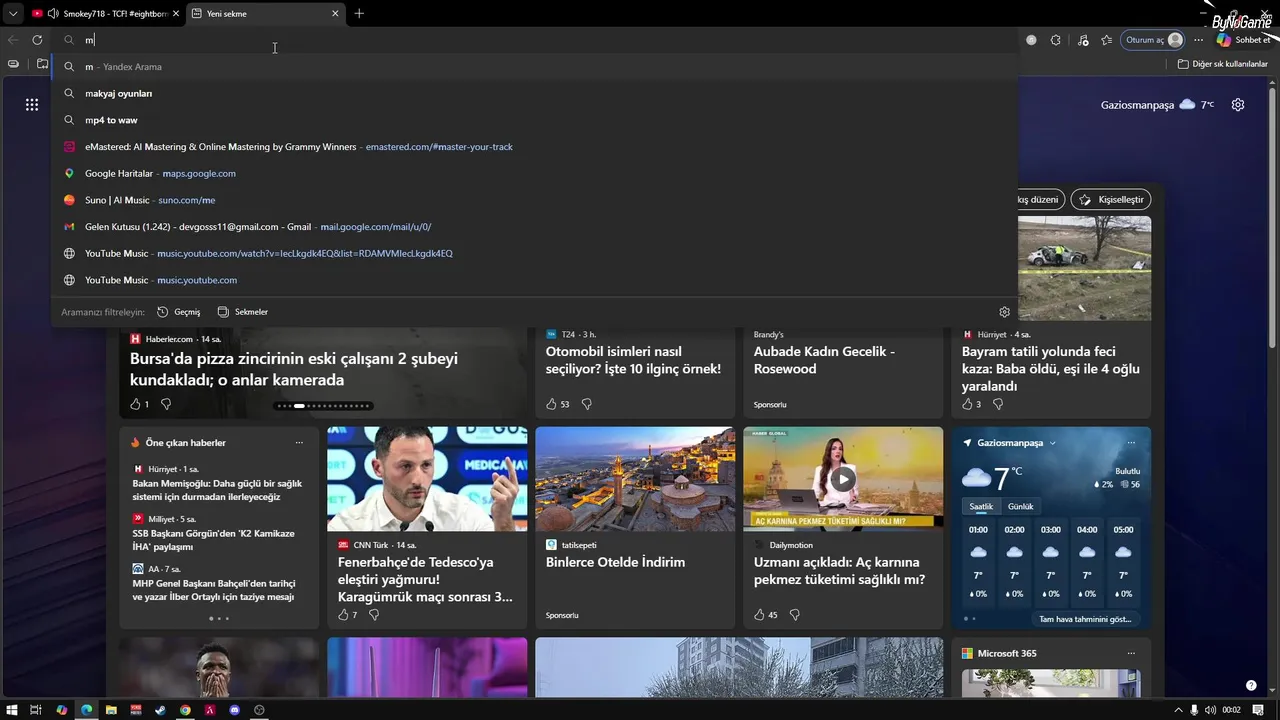Dislike the Bursa pizza article
Viewport: 1280px width, 720px height.
click(x=166, y=404)
